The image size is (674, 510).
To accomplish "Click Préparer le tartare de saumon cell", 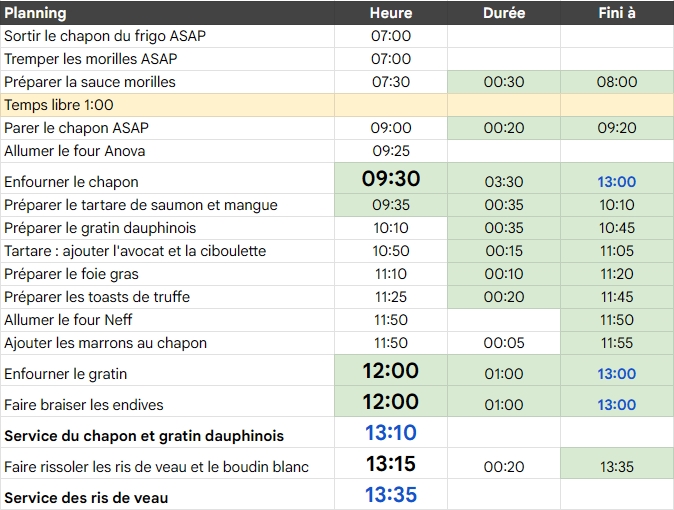I will tap(141, 205).
